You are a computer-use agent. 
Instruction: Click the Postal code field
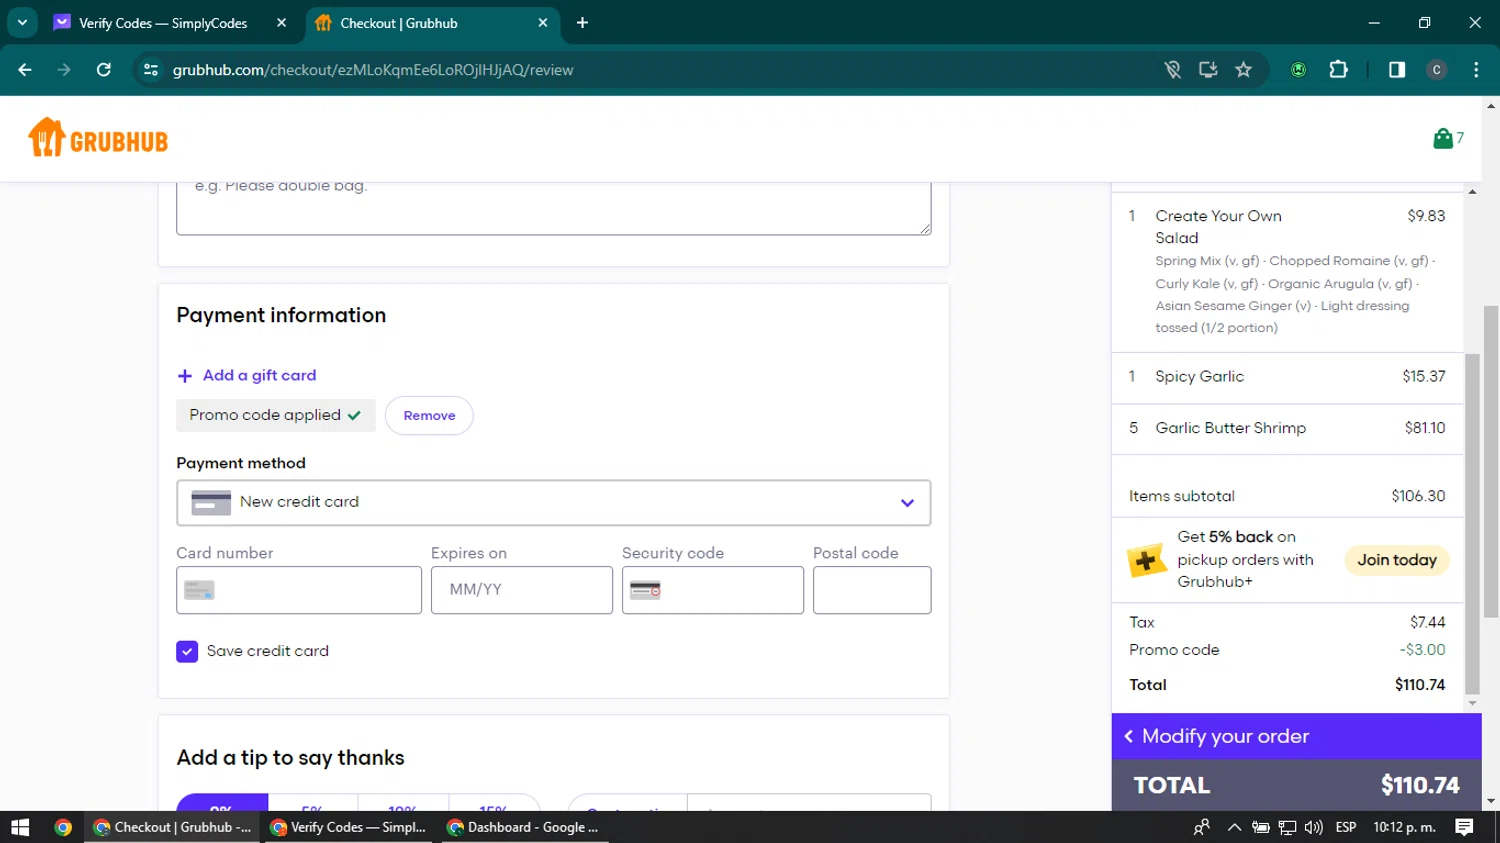click(x=872, y=590)
